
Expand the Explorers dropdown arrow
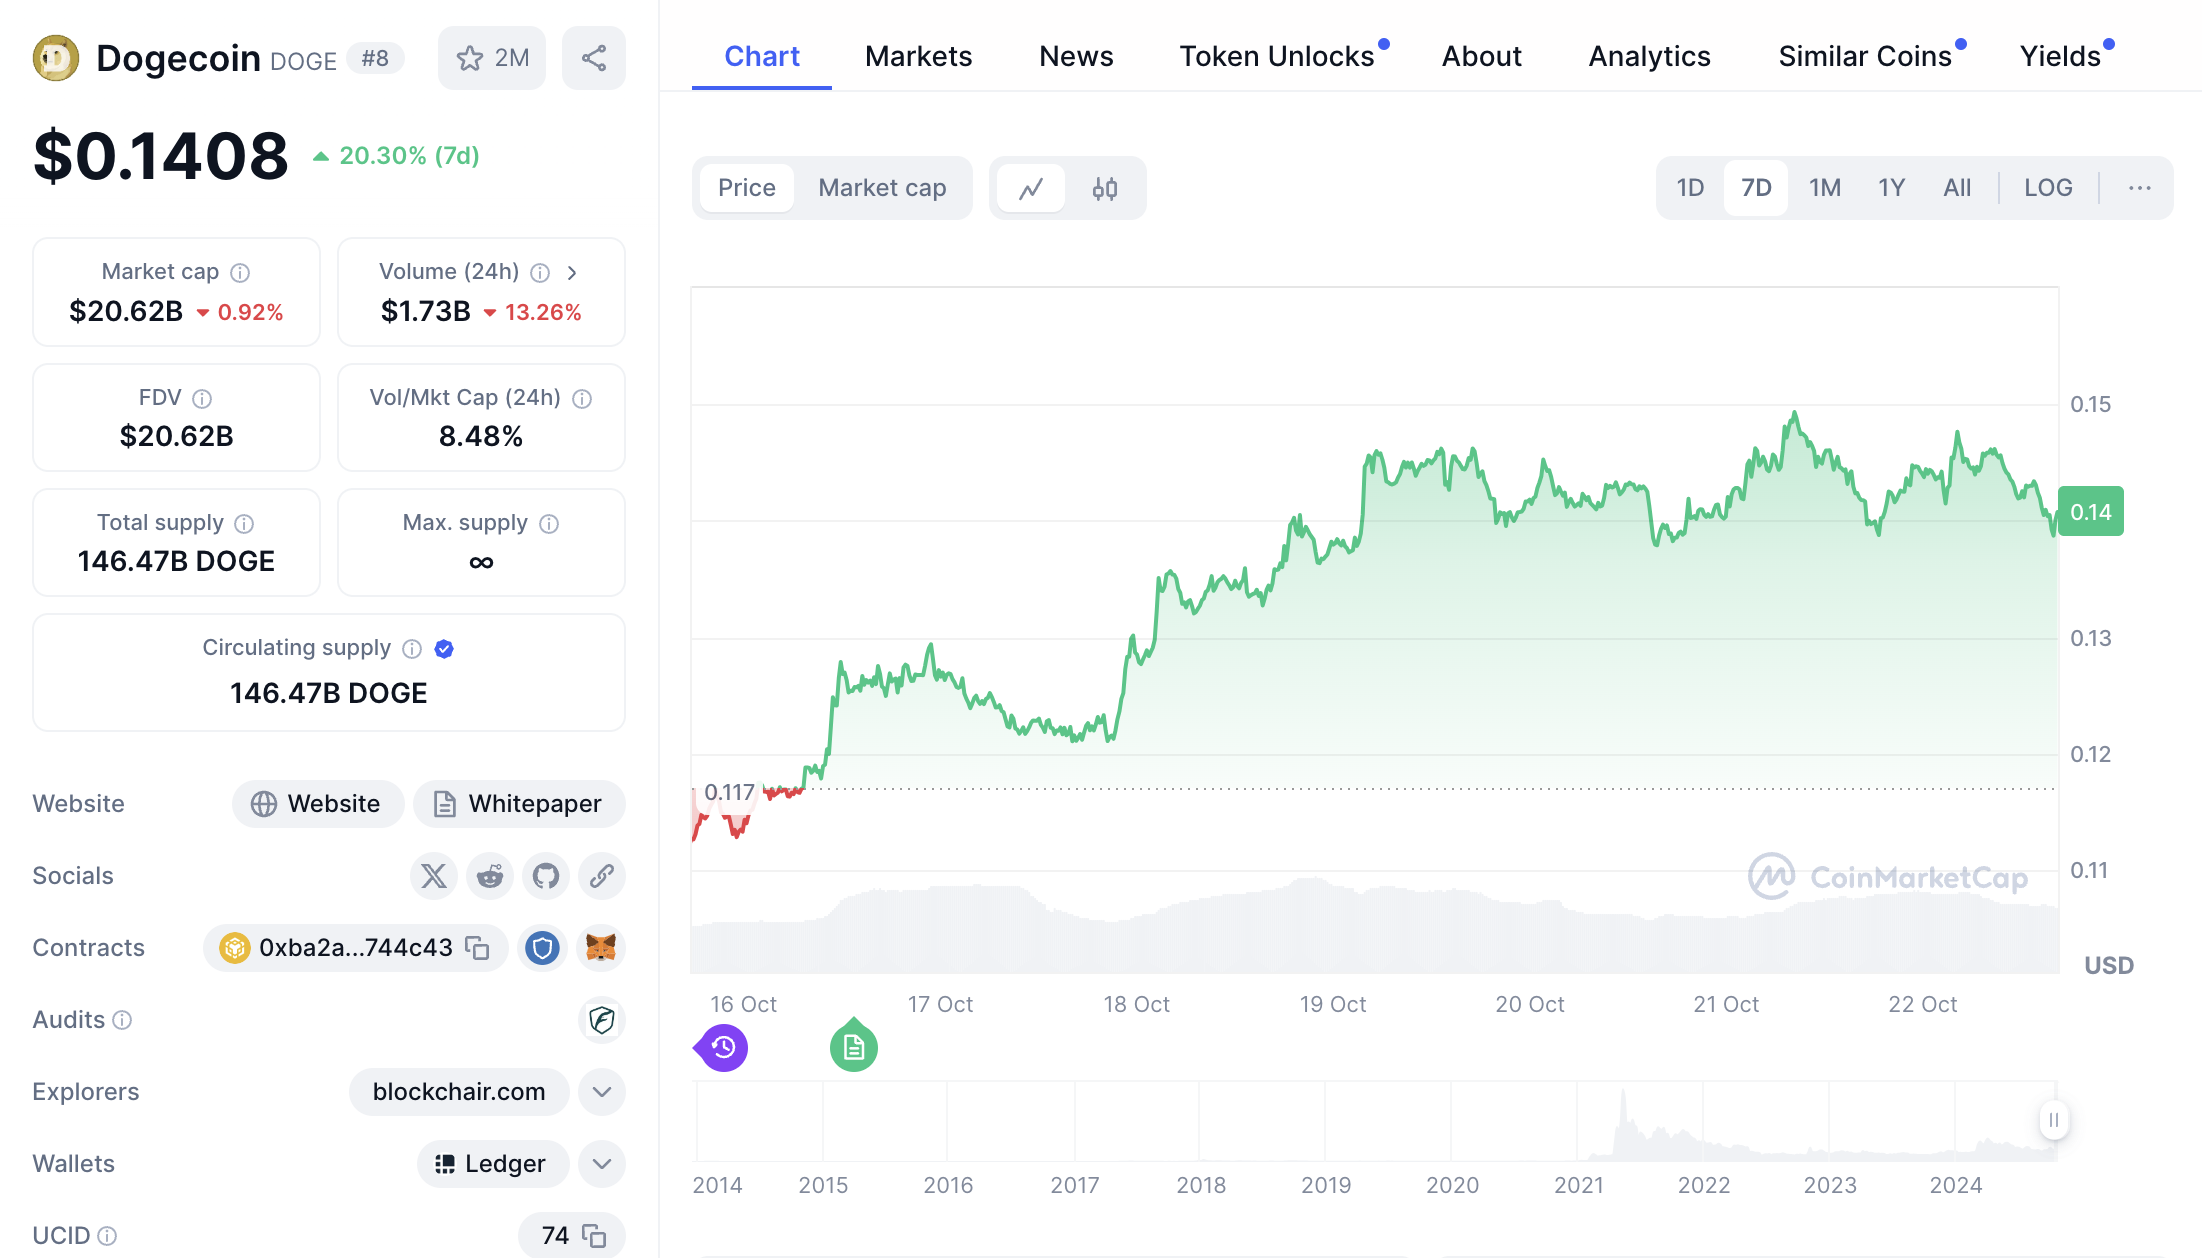tap(602, 1092)
